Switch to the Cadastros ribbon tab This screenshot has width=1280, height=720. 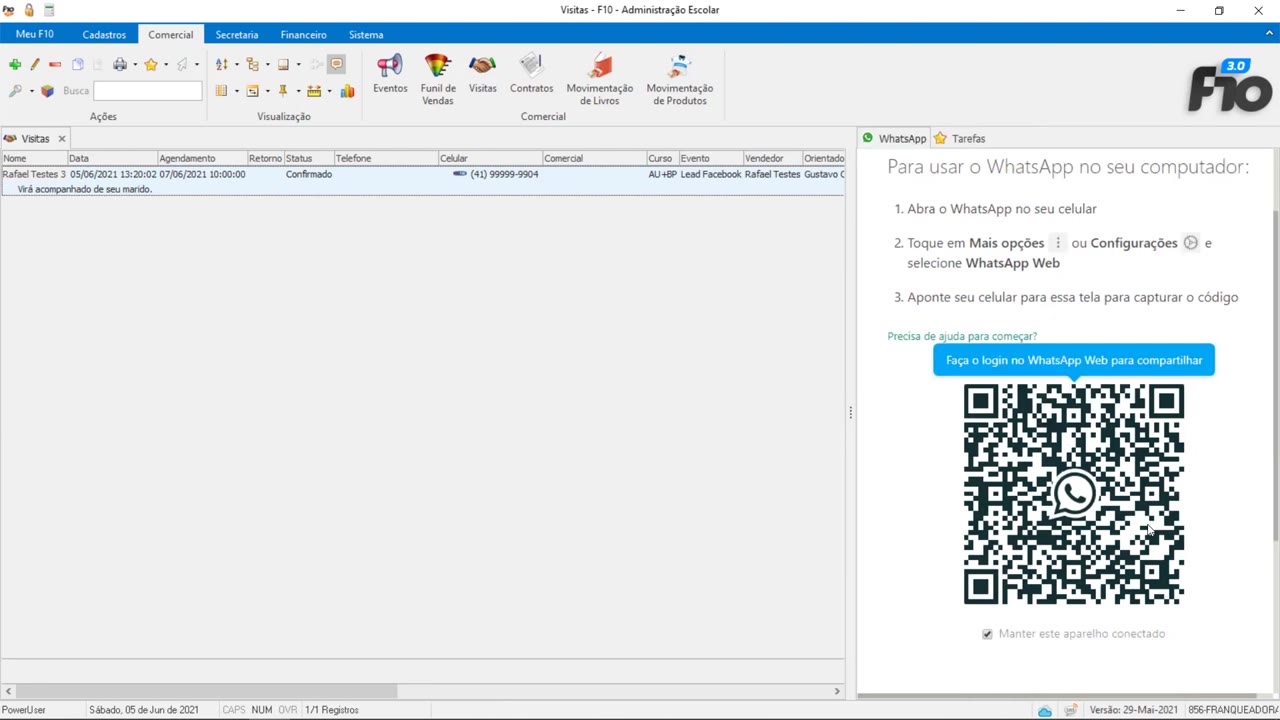click(104, 35)
